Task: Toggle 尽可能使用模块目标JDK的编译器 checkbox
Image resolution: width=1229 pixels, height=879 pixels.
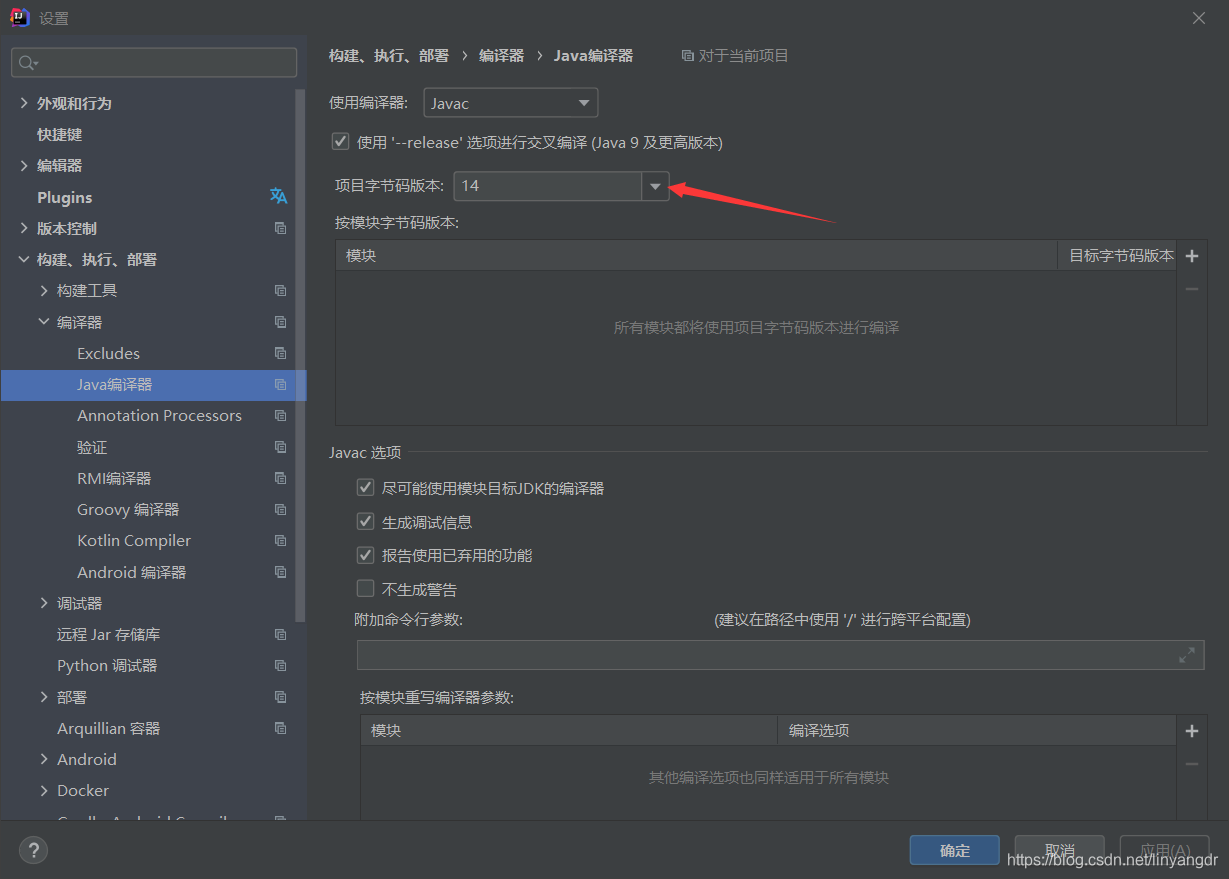Action: tap(365, 488)
